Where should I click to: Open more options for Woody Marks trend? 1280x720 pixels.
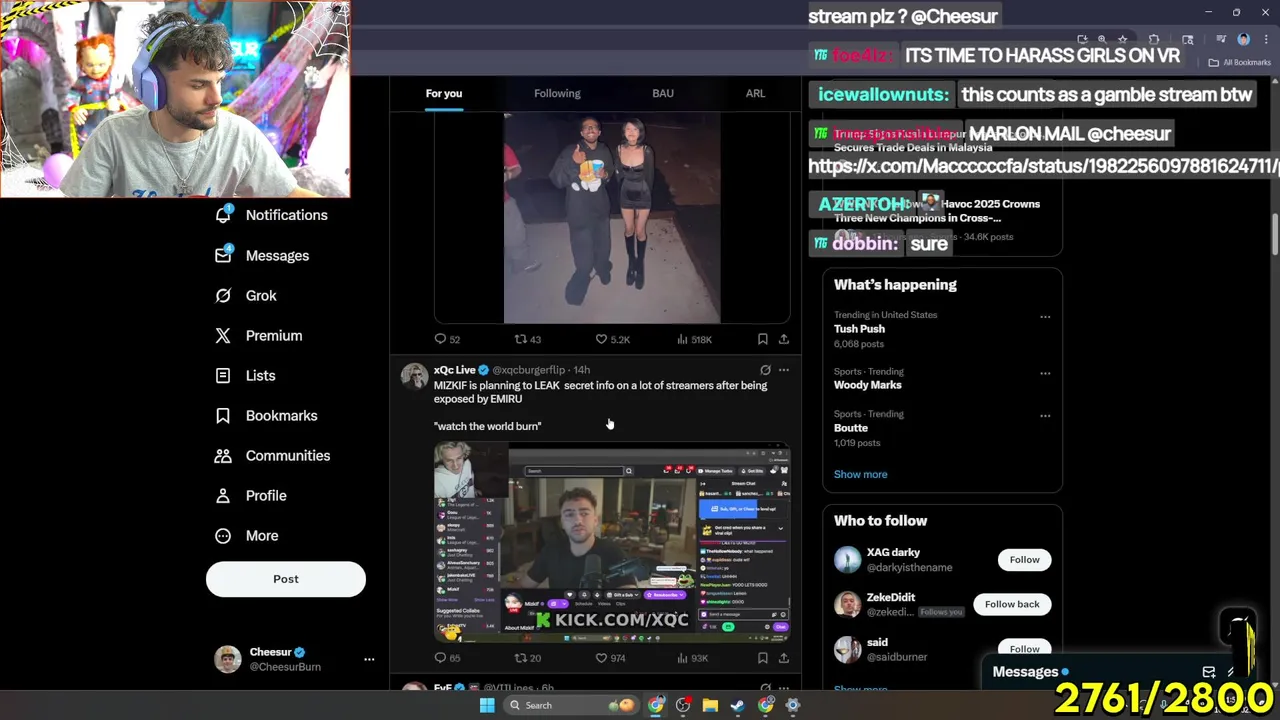(x=1045, y=373)
